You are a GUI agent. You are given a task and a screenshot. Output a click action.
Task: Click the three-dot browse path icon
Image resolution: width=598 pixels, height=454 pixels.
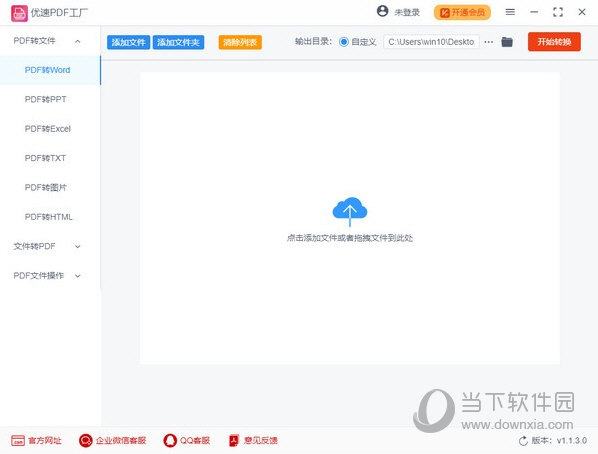tap(489, 42)
